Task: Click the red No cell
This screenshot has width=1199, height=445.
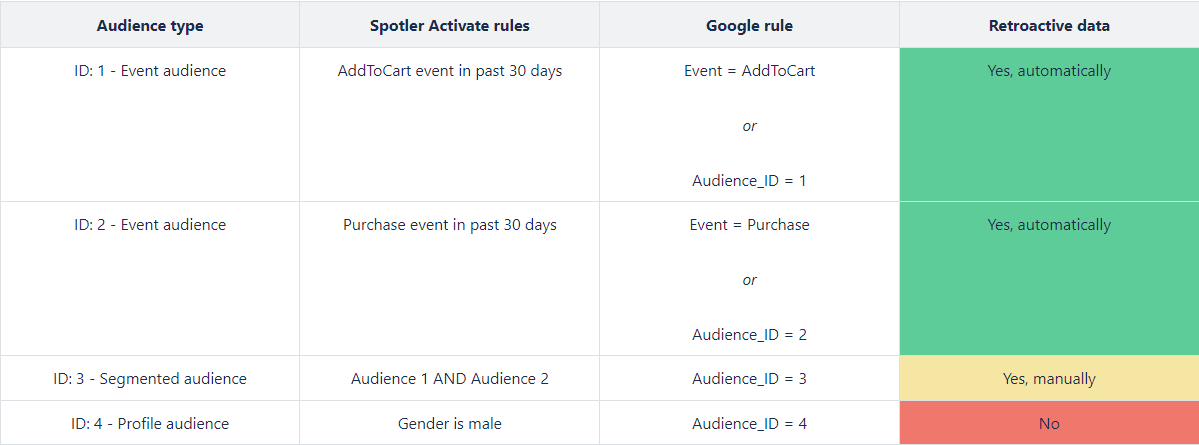Action: tap(1049, 423)
